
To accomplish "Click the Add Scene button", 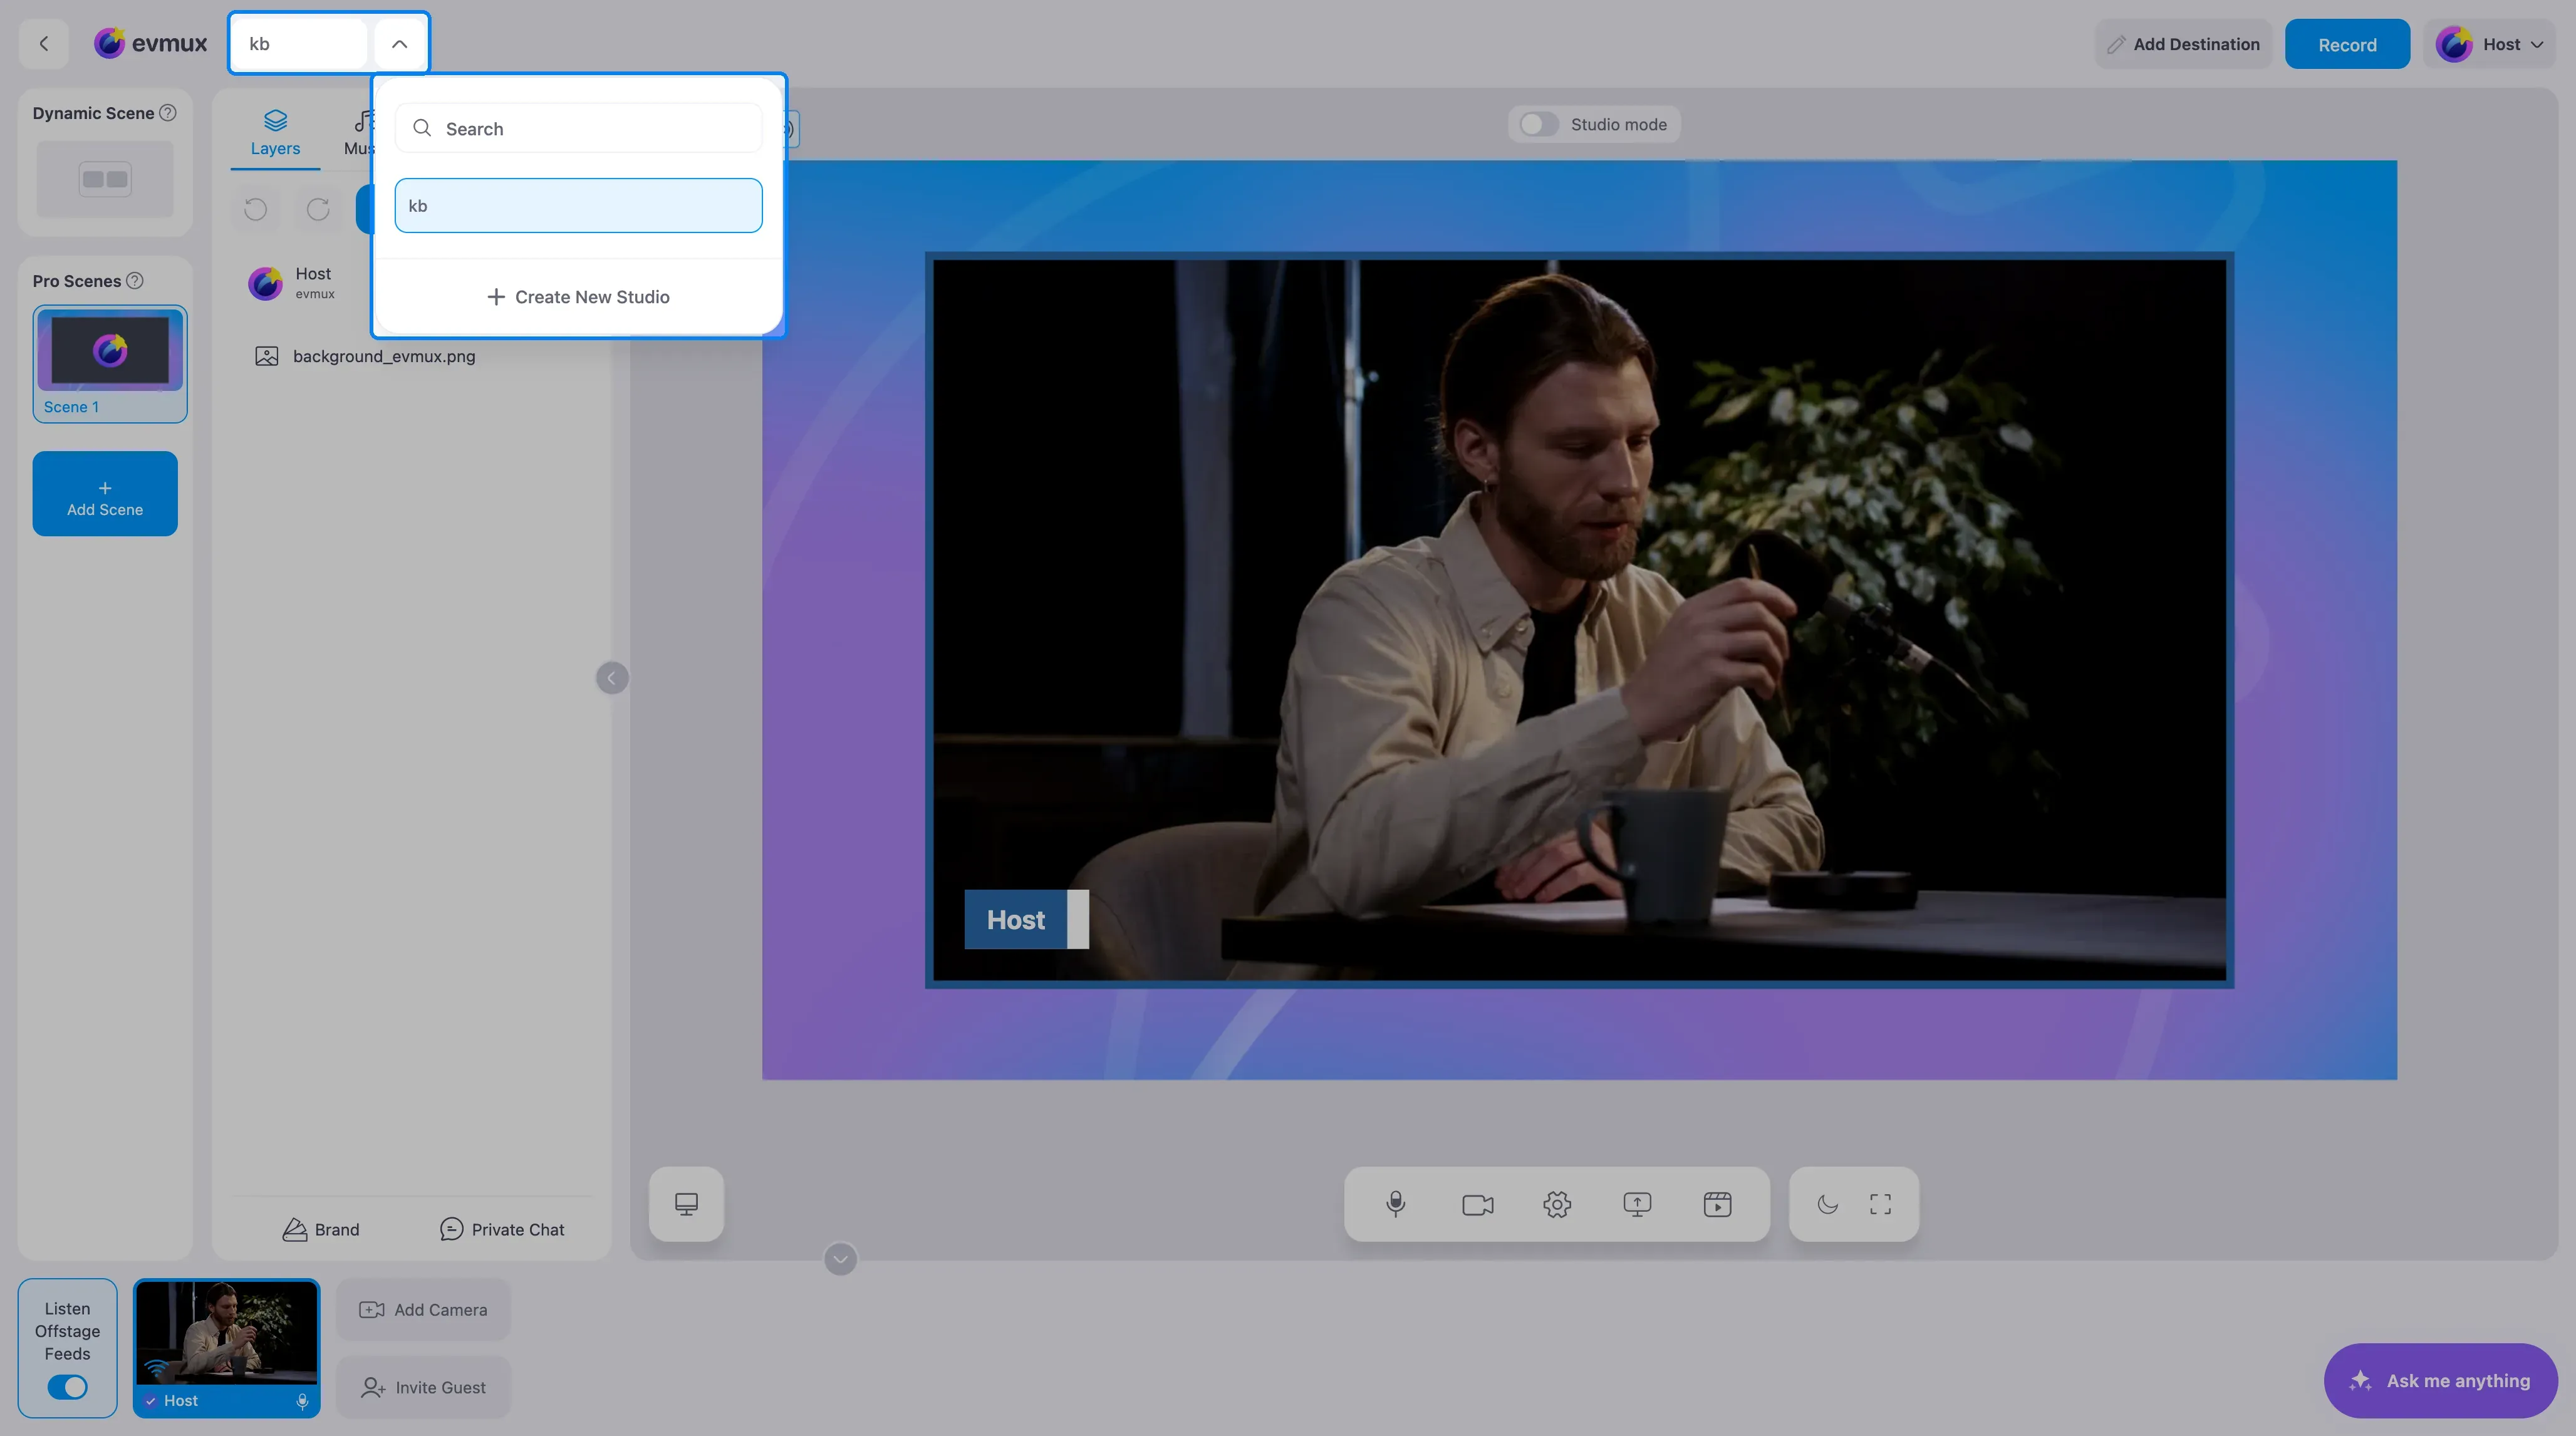I will tap(105, 493).
